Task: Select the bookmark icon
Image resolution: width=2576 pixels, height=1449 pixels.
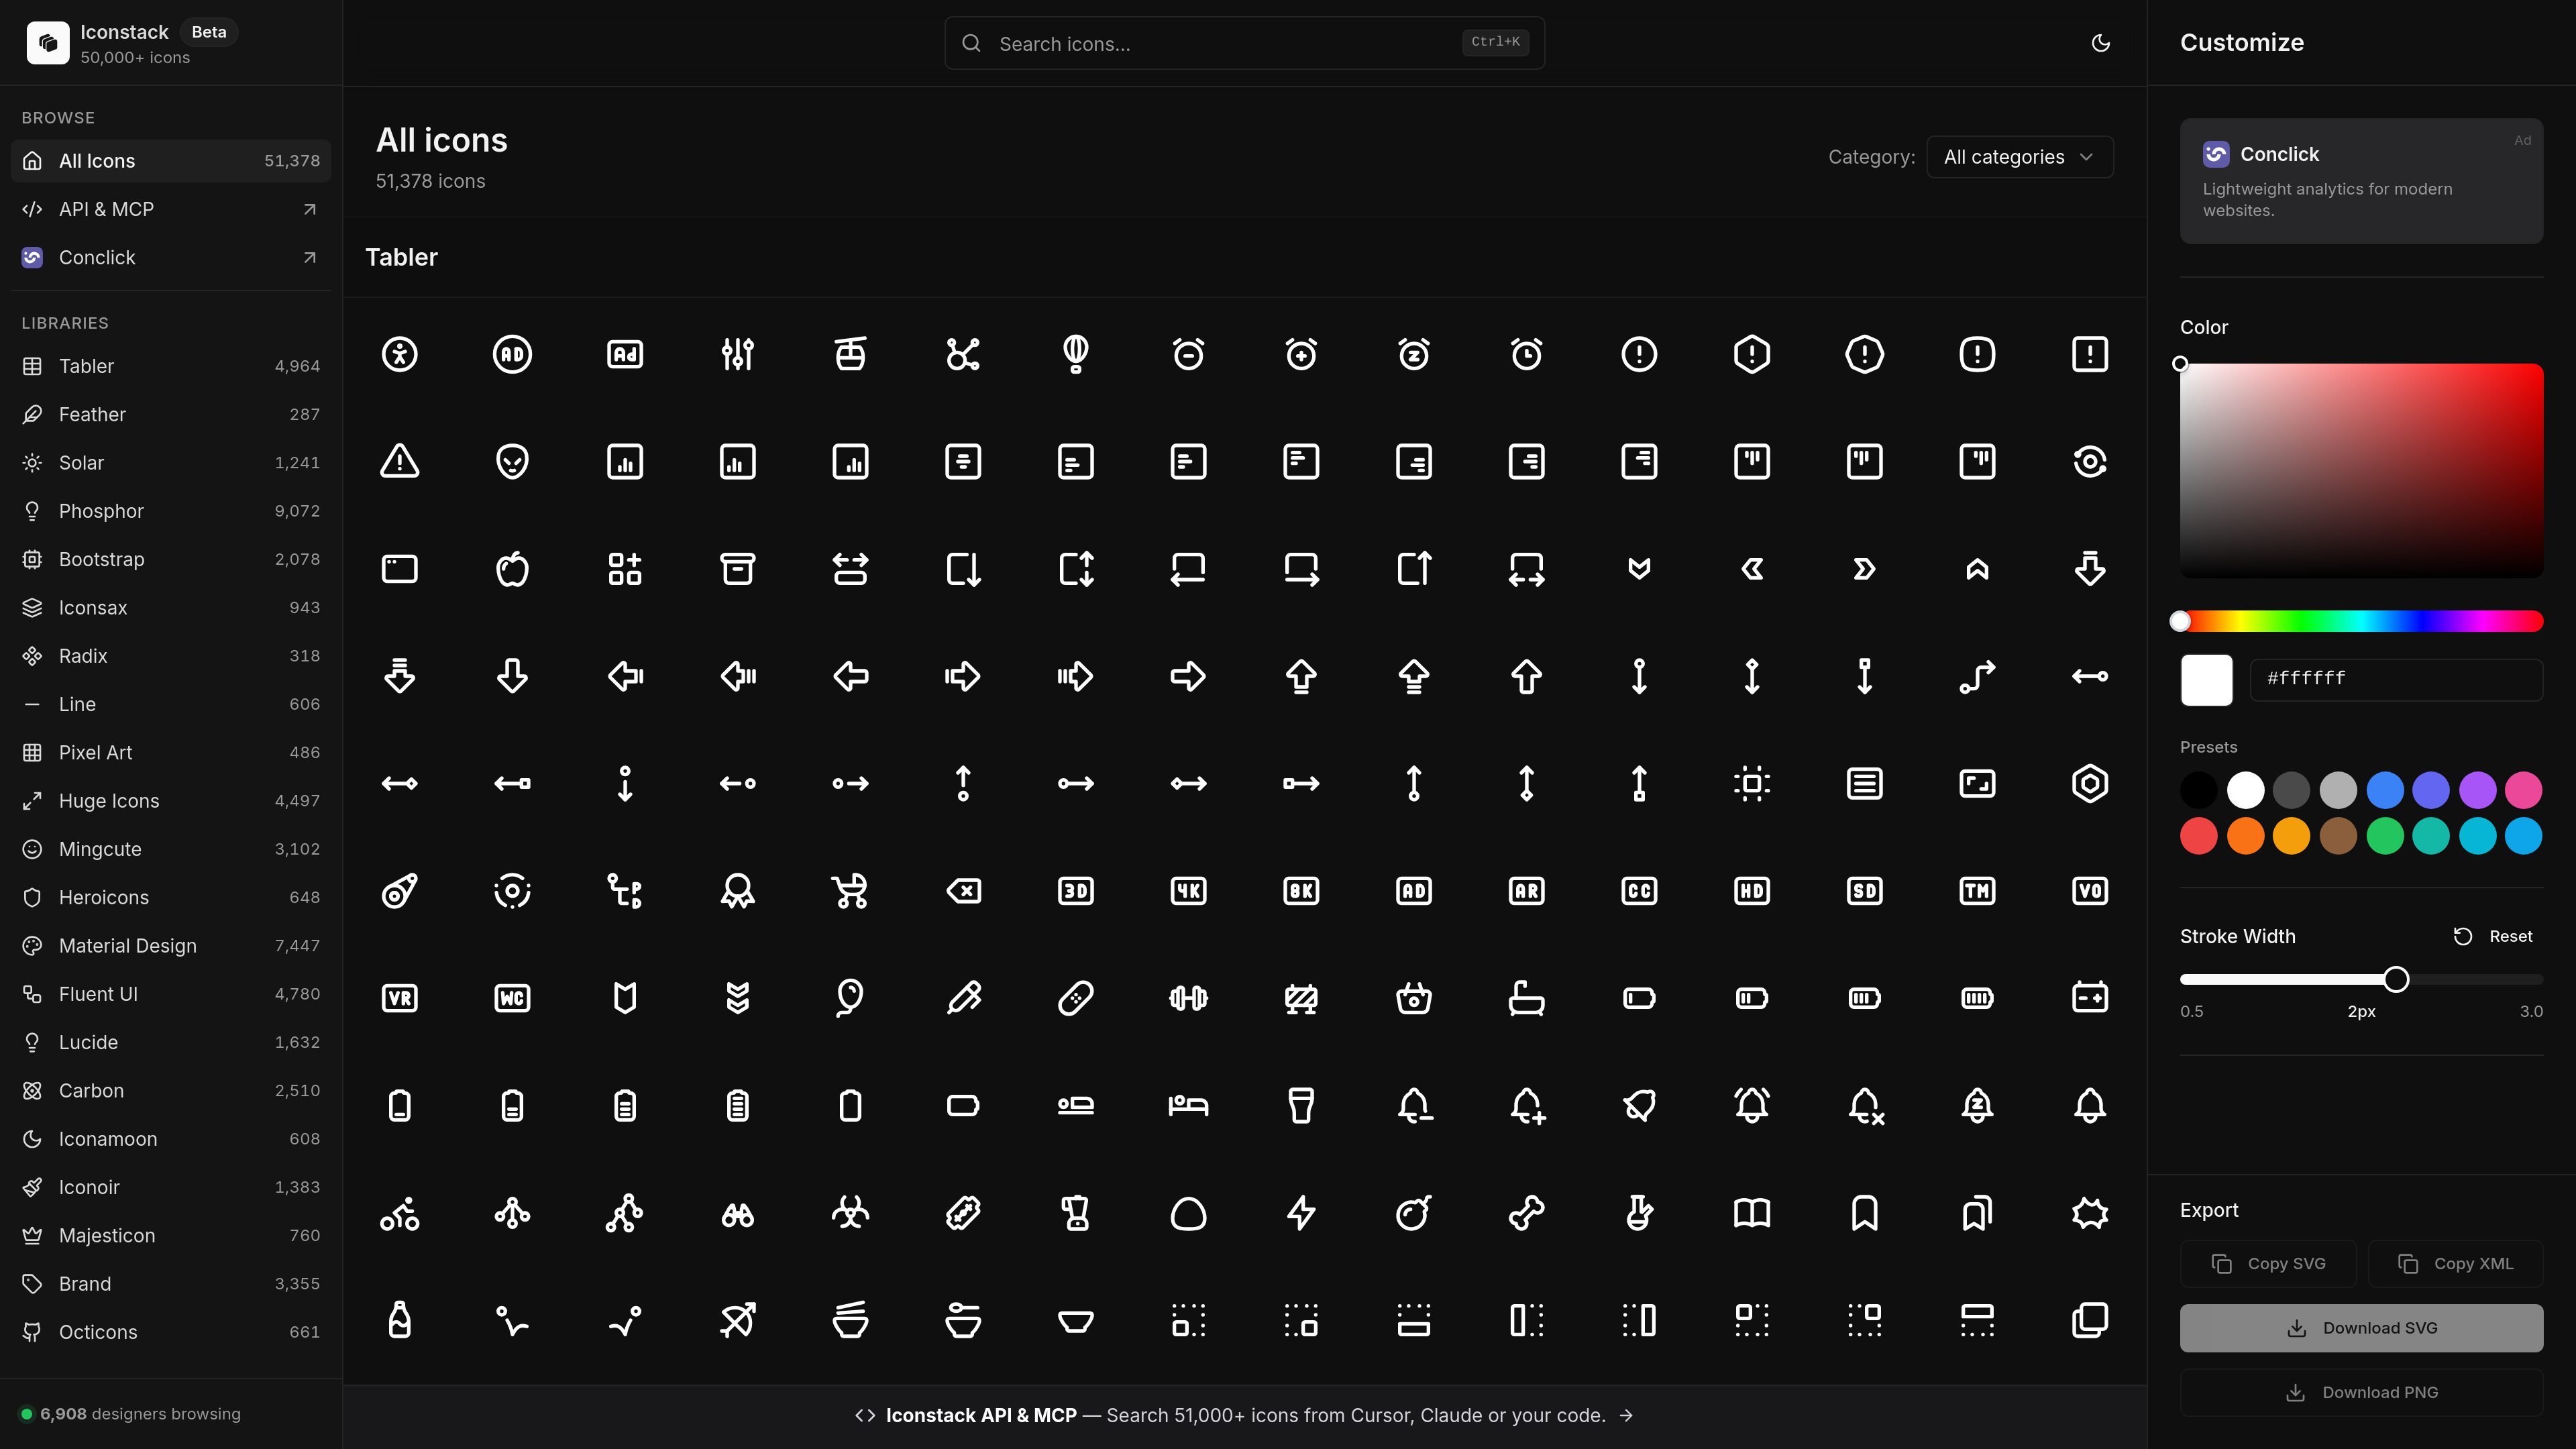Action: coord(1864,1213)
